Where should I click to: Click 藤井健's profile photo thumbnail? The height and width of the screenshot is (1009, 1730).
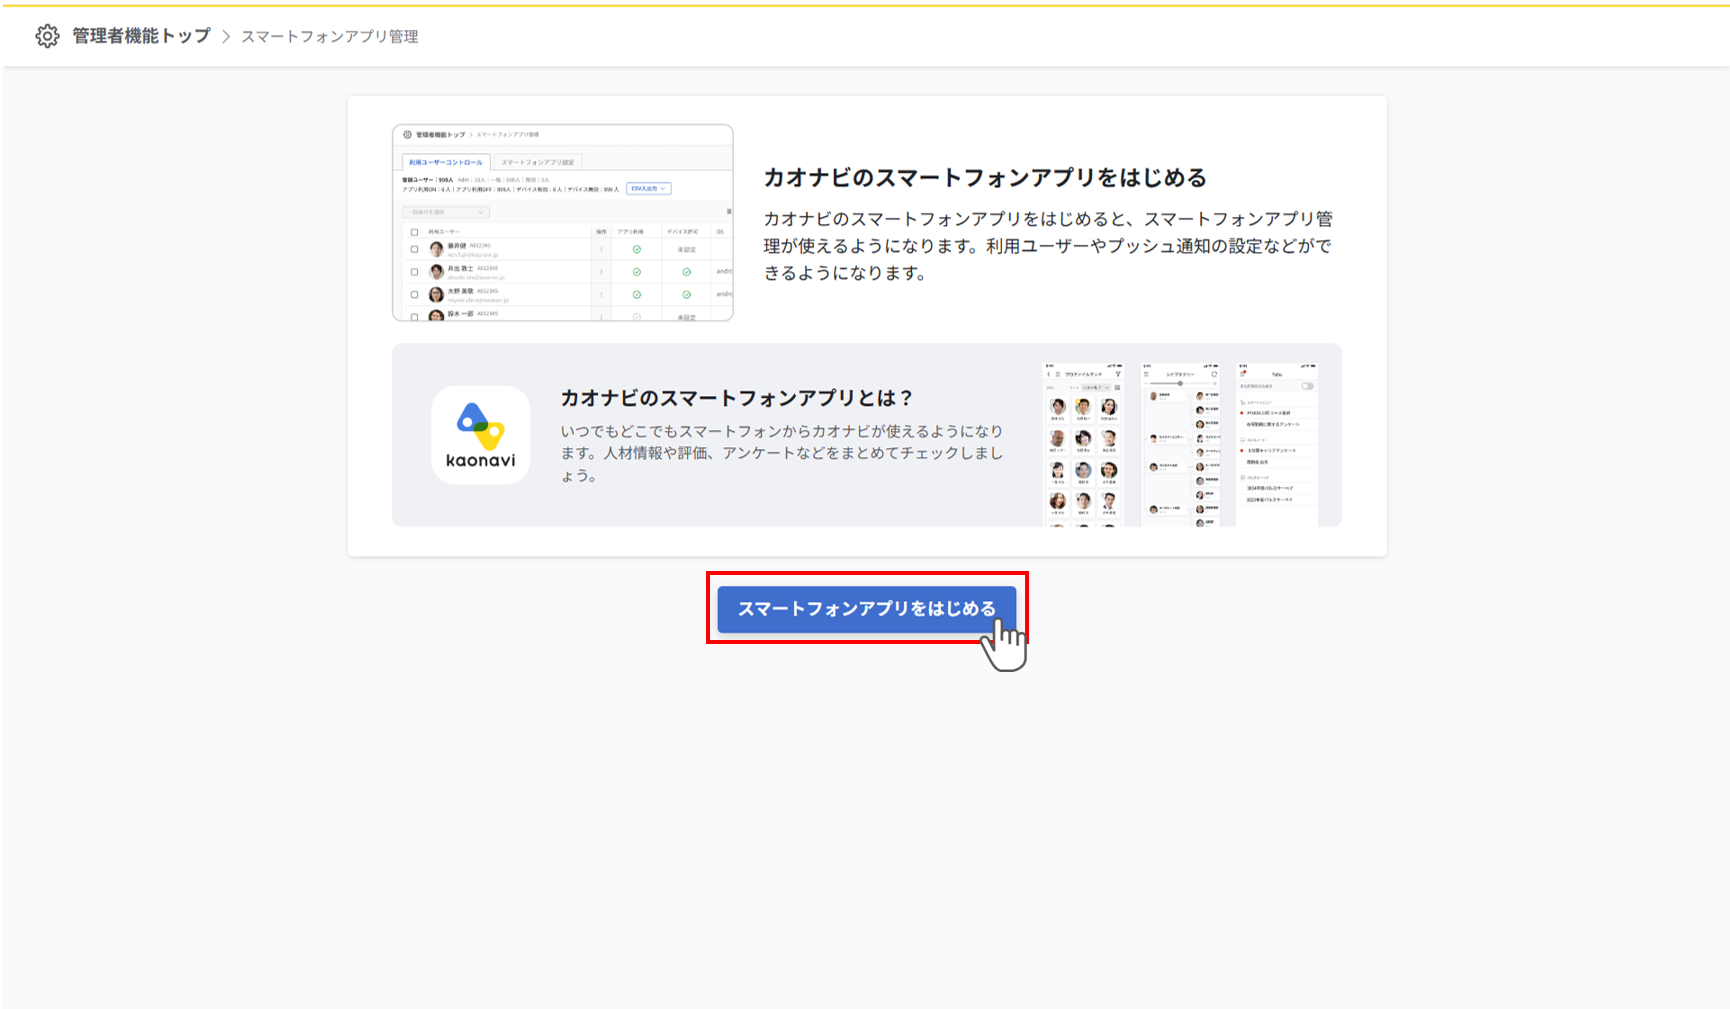coord(435,251)
